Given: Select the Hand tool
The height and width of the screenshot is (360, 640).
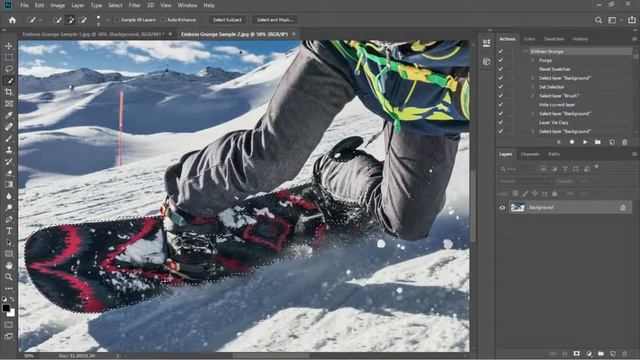Looking at the screenshot, I should [x=9, y=265].
